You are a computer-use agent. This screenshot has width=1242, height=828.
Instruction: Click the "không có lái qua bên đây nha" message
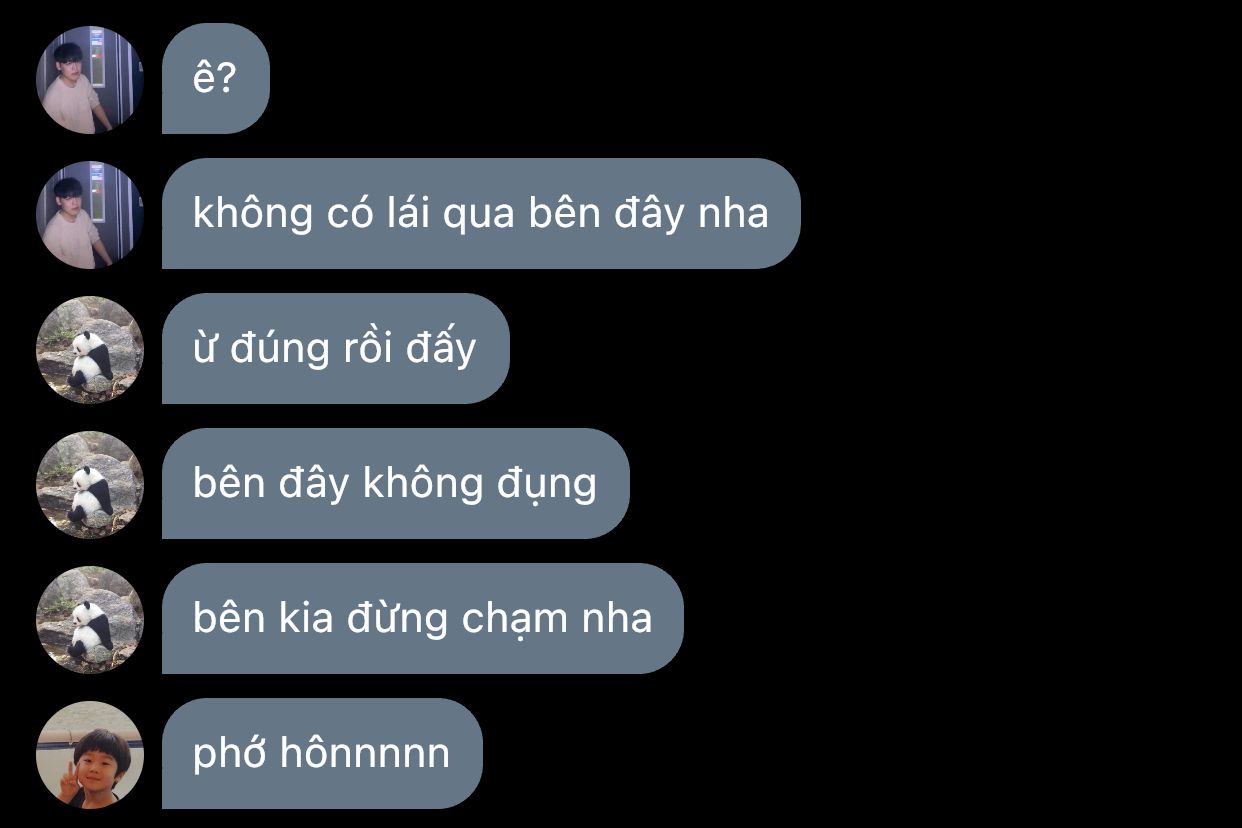pyautogui.click(x=481, y=214)
